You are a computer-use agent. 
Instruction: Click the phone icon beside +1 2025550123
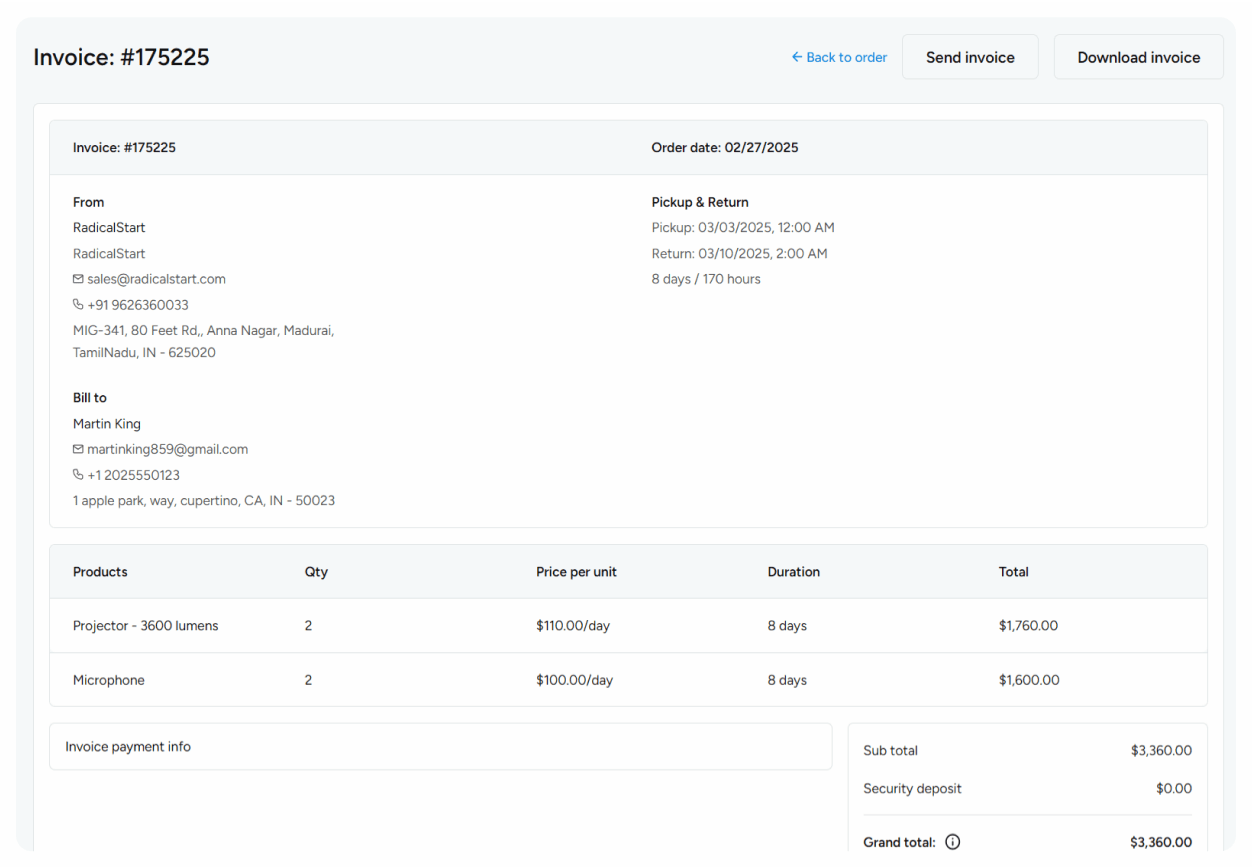[78, 475]
